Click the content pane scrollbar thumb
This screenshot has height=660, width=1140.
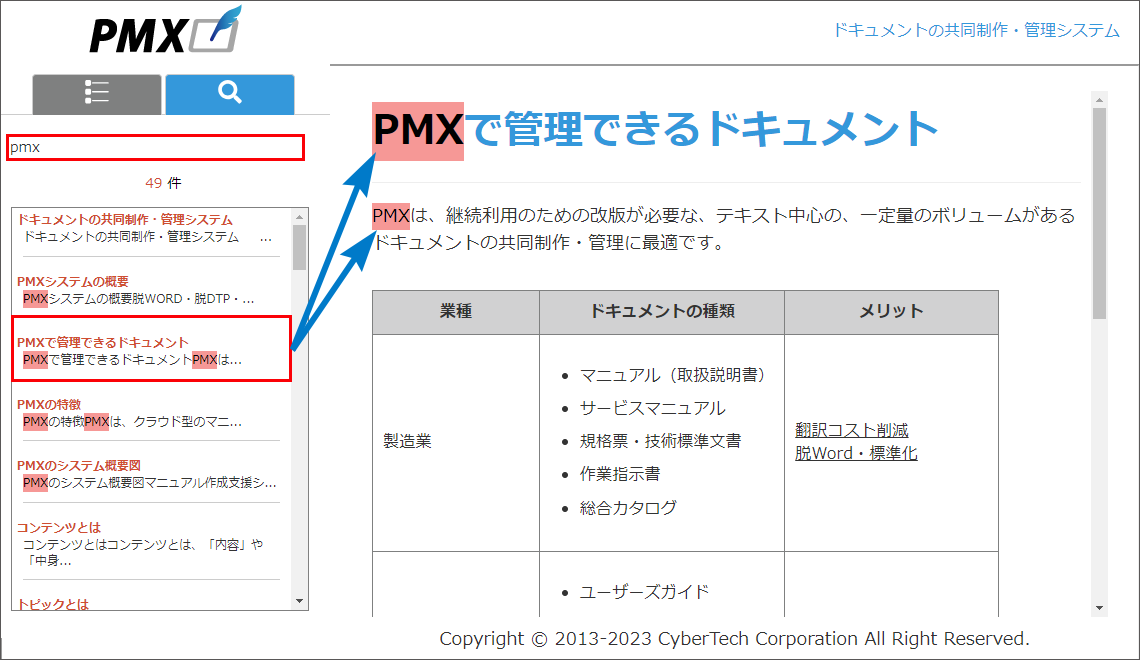click(1099, 214)
